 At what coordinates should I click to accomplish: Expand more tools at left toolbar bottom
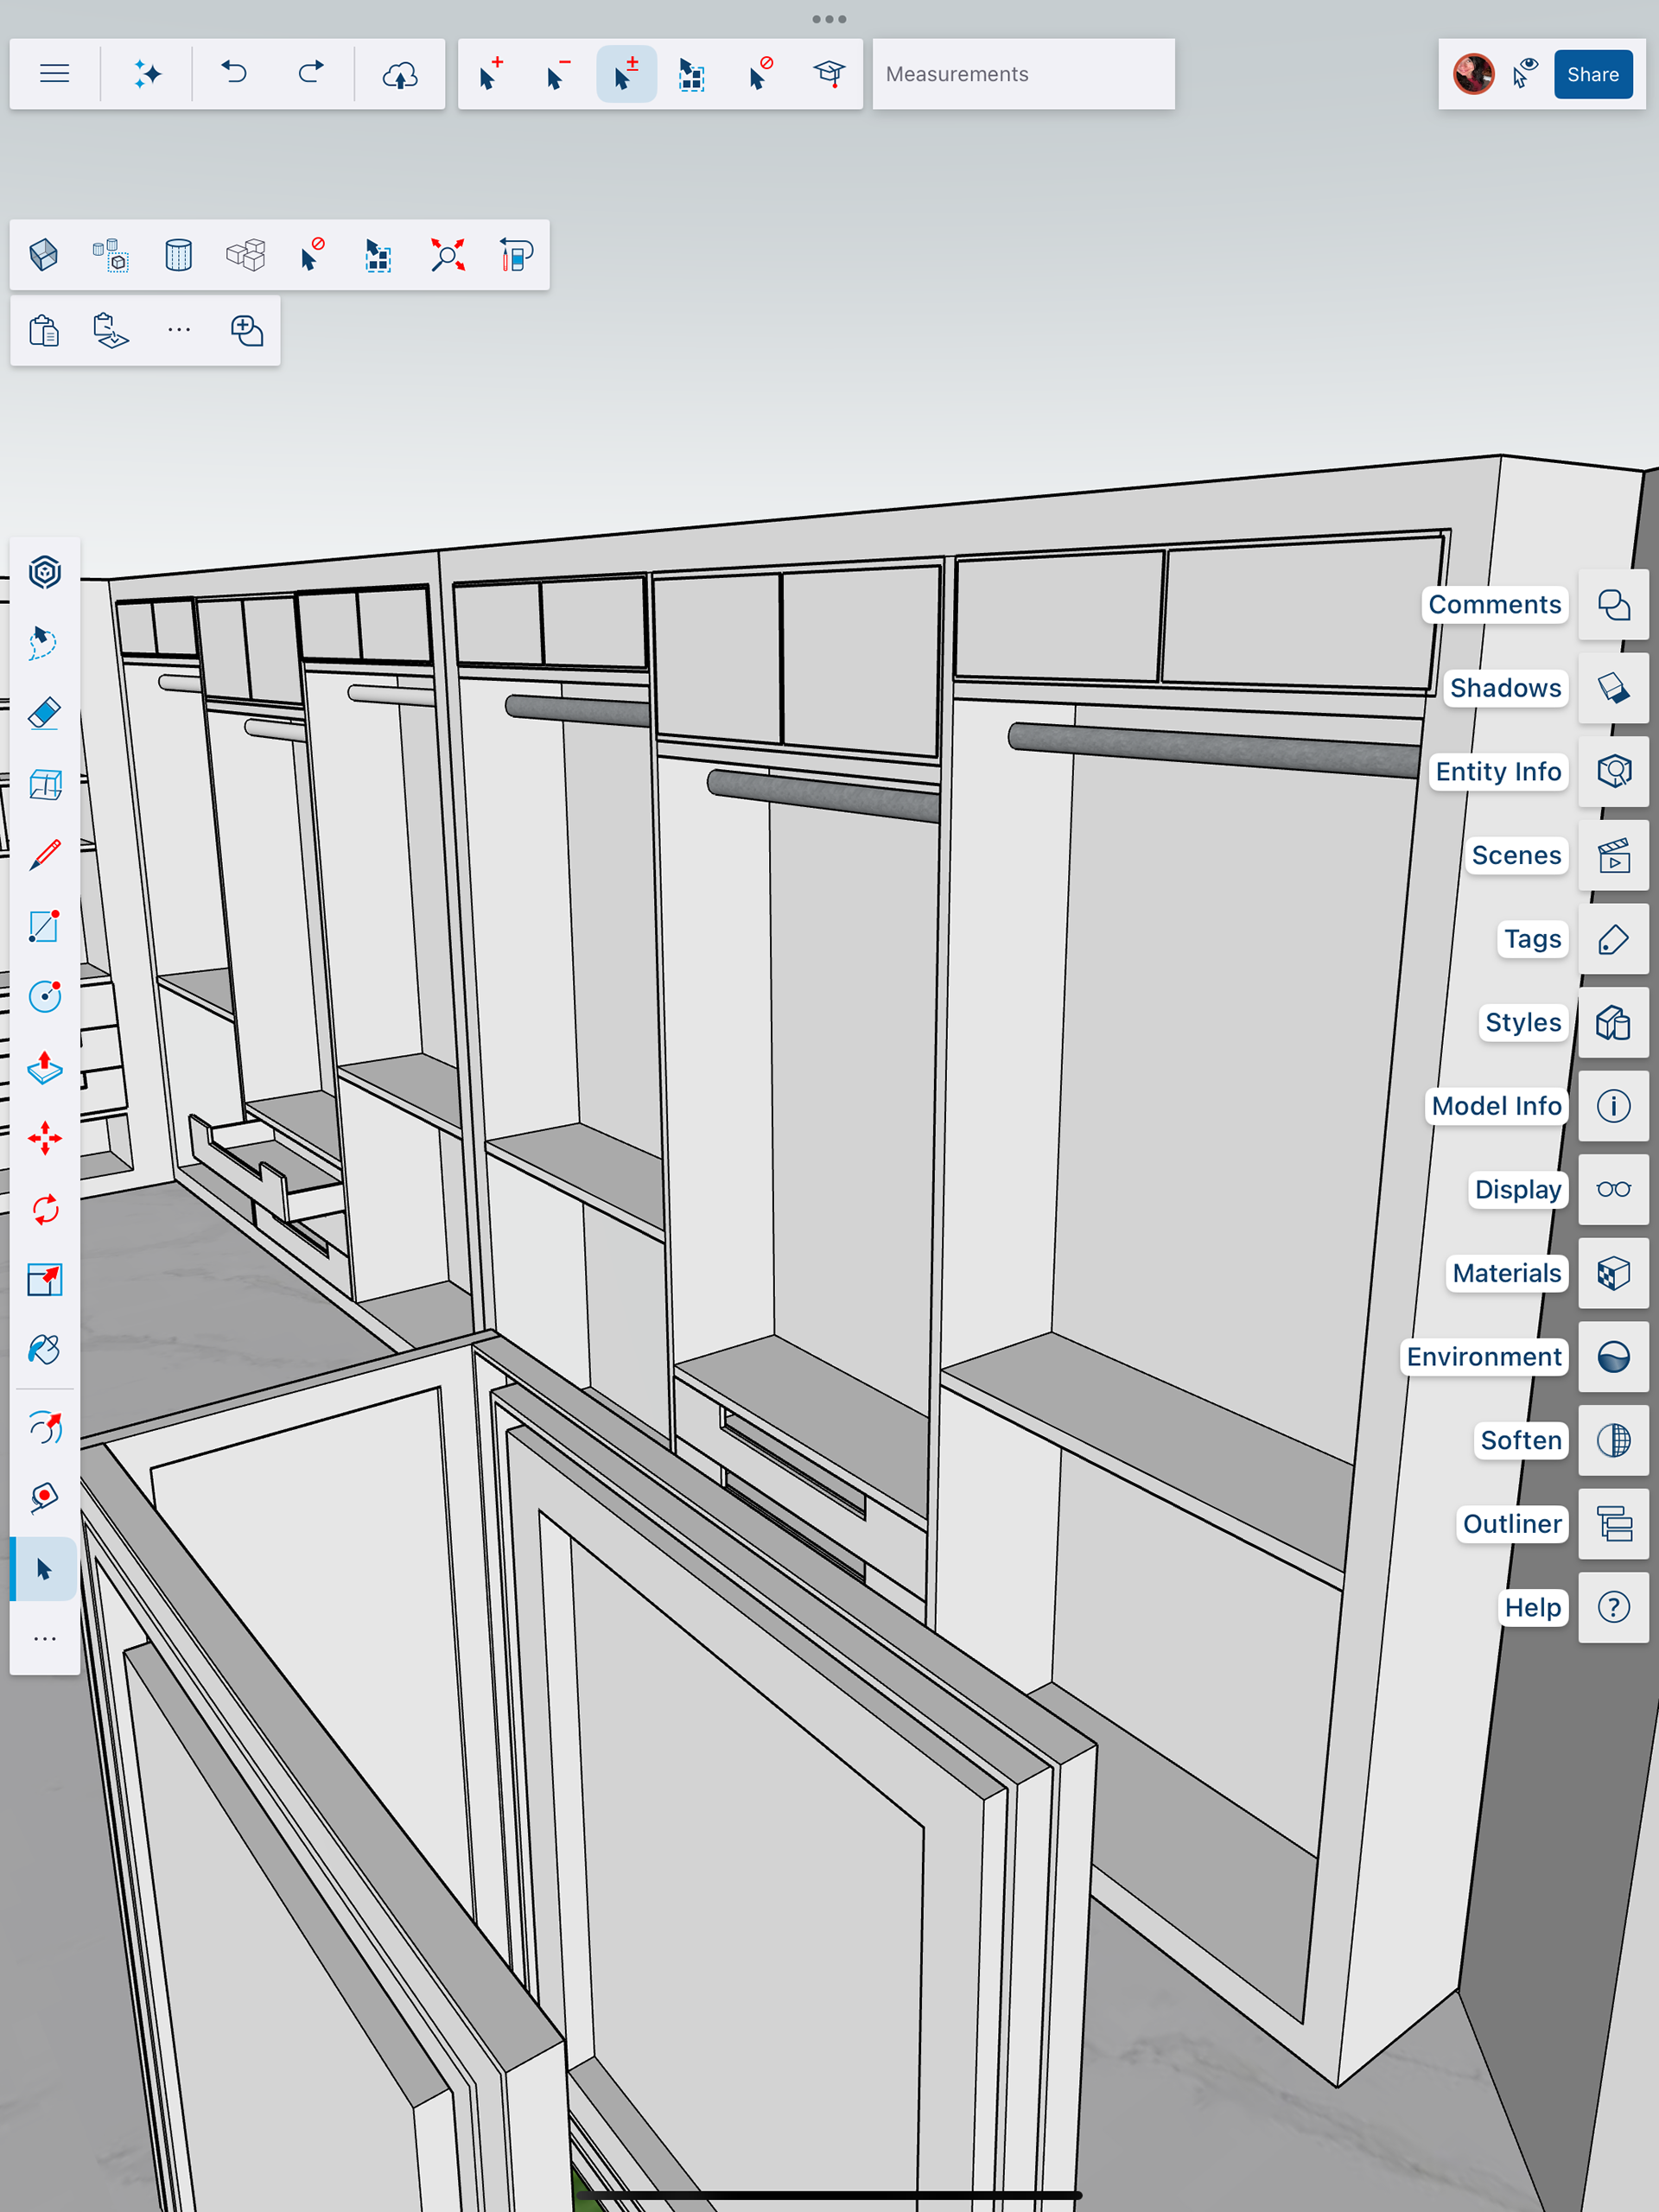coord(45,1639)
